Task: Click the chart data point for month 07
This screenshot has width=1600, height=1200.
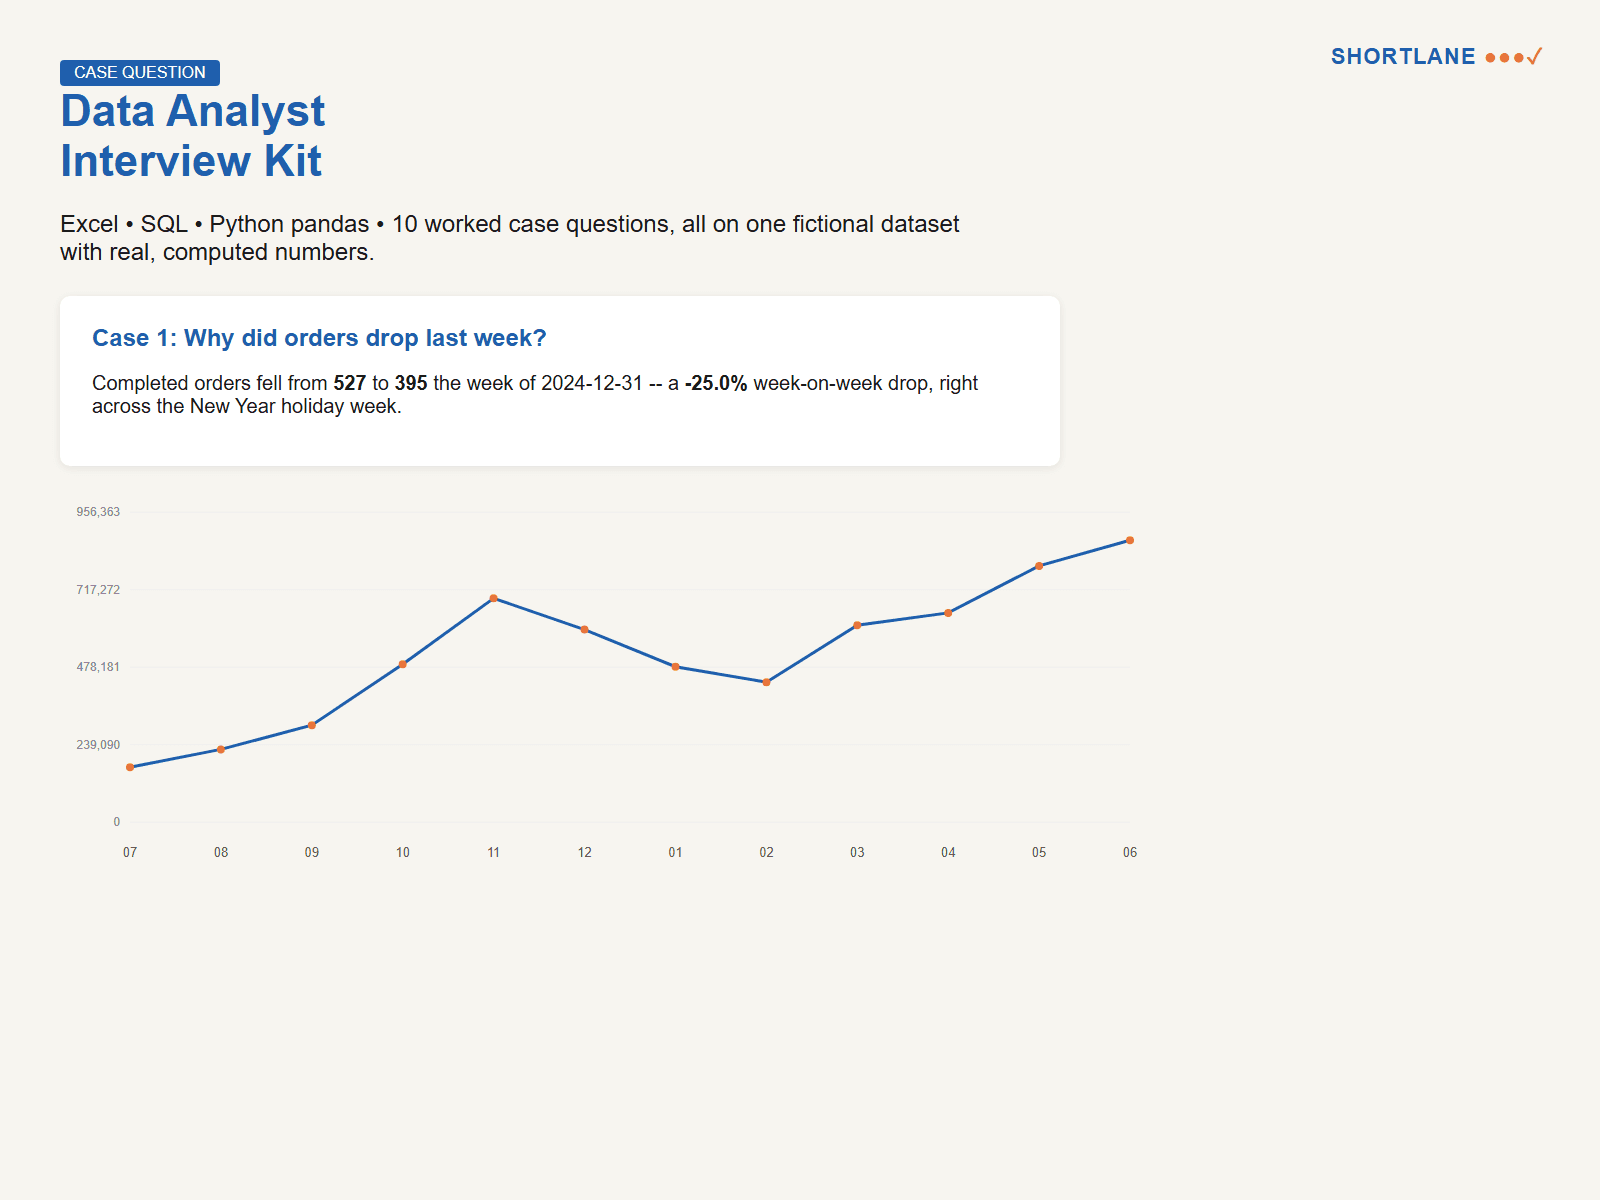Action: coord(130,767)
